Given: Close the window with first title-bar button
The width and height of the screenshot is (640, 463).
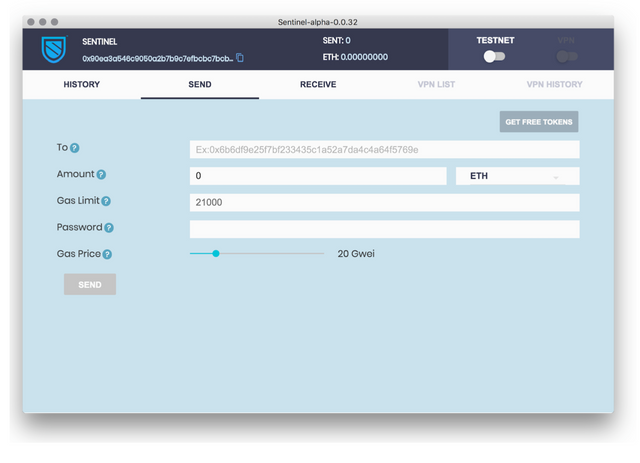Looking at the screenshot, I should [31, 22].
